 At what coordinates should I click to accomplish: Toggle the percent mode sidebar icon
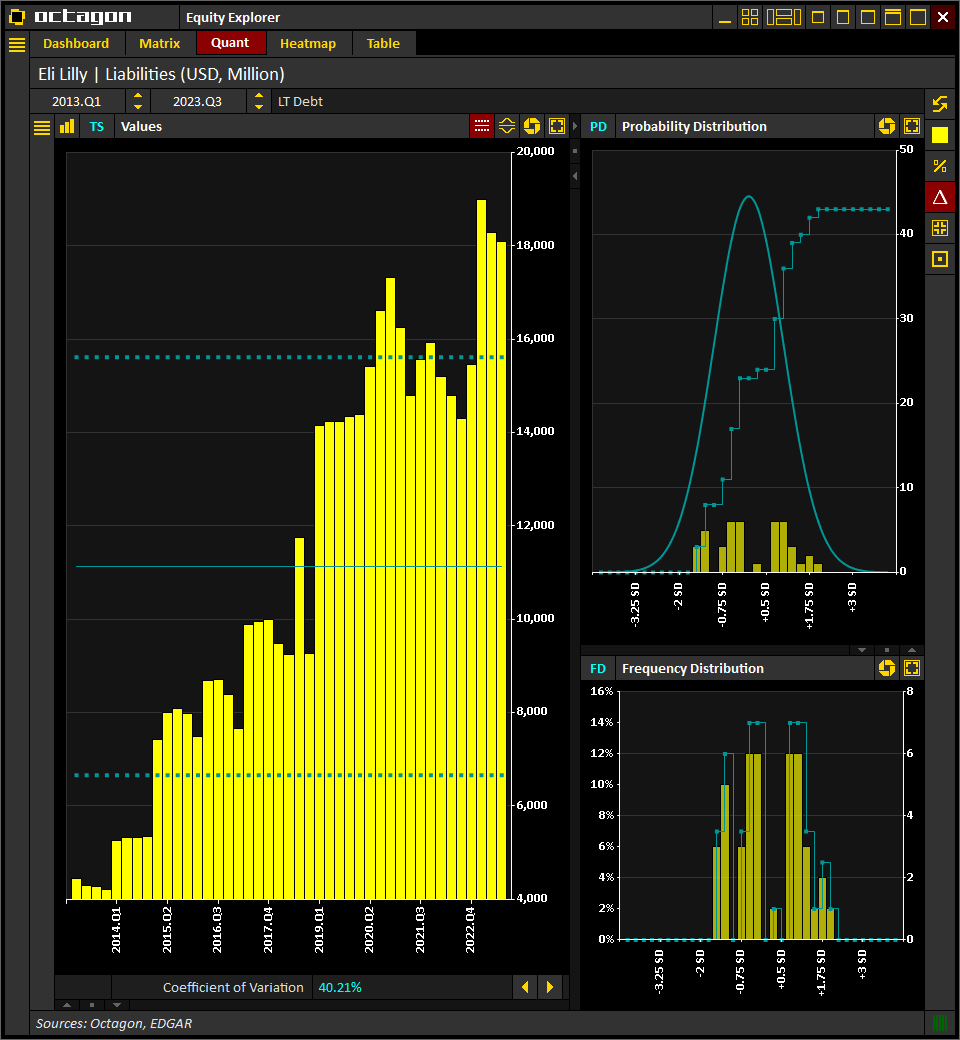tap(940, 166)
